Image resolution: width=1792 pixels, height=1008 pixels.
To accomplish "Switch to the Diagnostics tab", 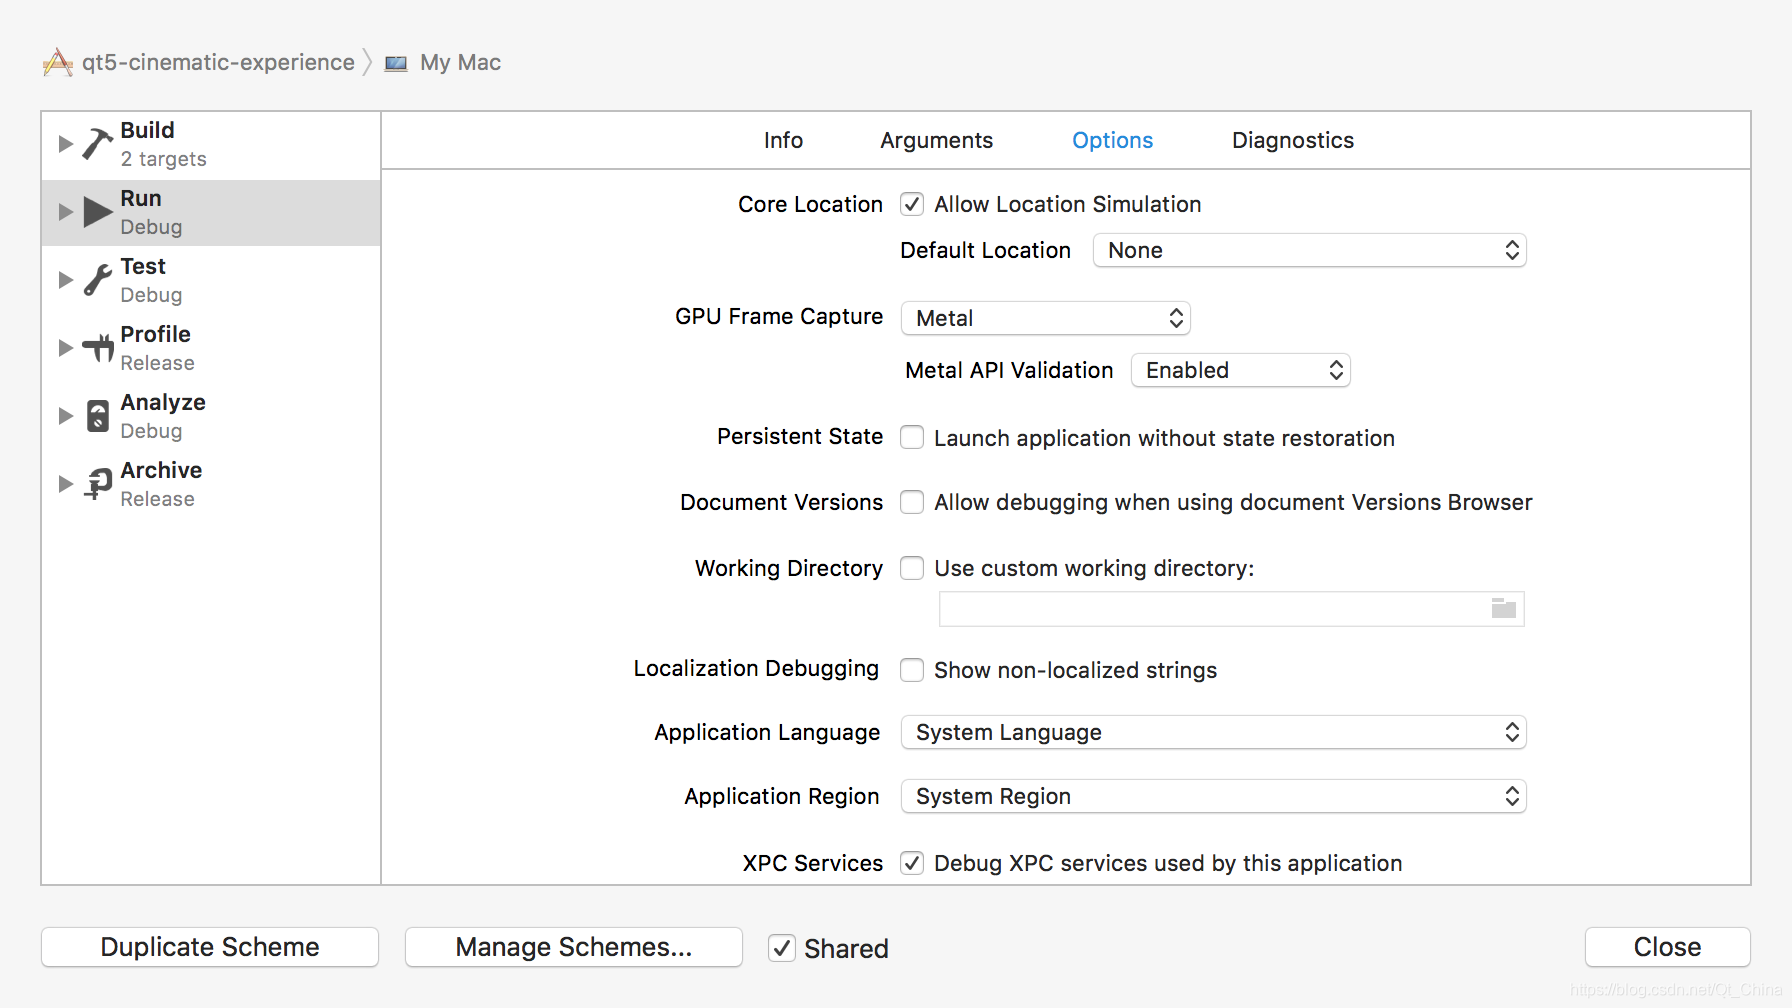I will tap(1293, 140).
